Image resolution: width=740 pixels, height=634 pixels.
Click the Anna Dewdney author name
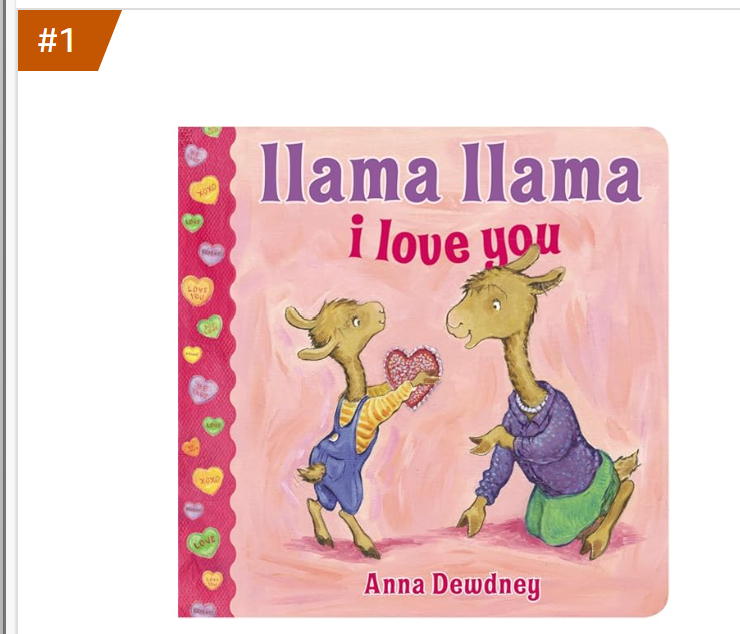coord(452,585)
